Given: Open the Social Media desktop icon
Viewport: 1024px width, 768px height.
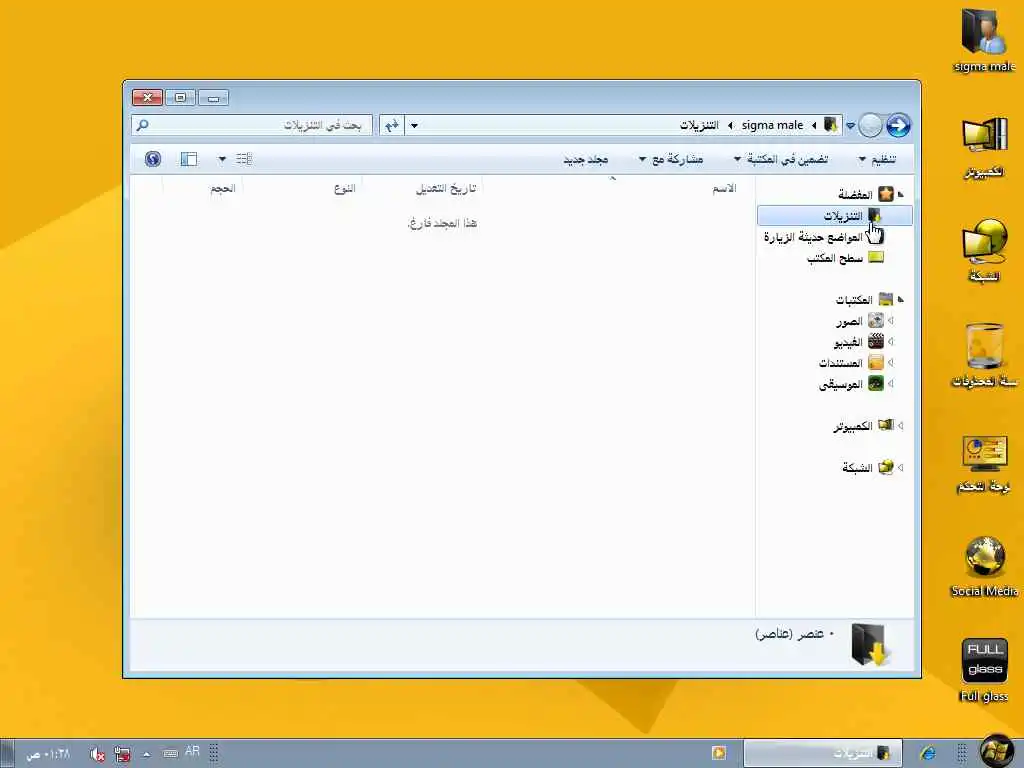Looking at the screenshot, I should (x=984, y=566).
